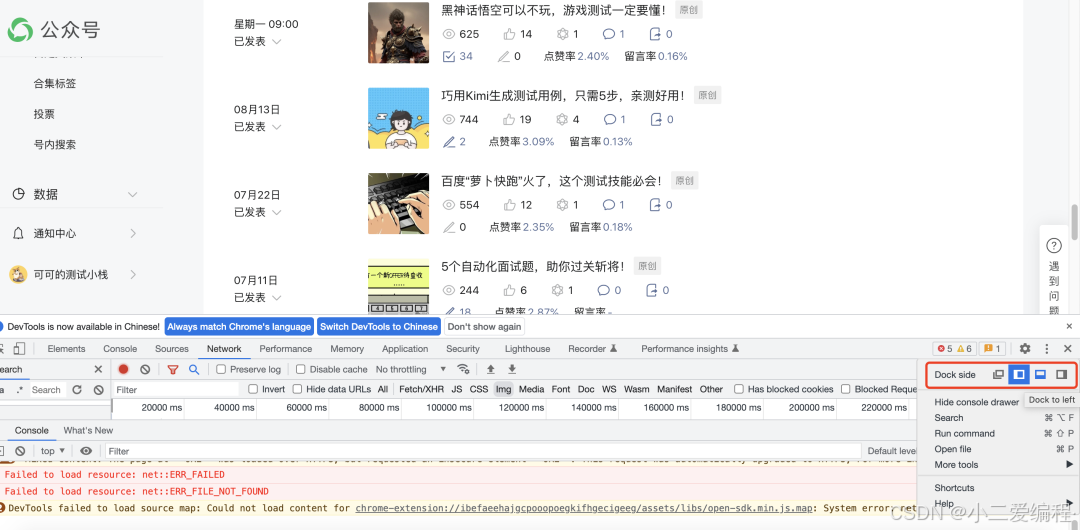This screenshot has width=1080, height=530.
Task: Check Has blocked cookies checkbox
Action: coord(739,389)
